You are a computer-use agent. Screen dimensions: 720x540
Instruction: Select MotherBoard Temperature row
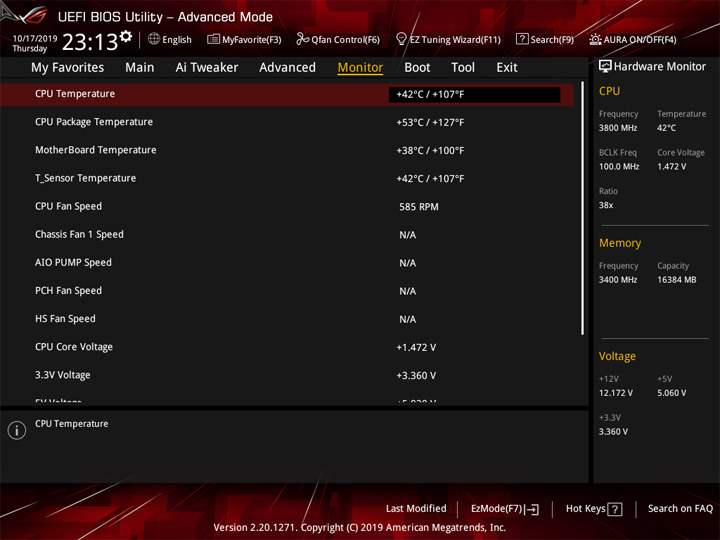pos(287,151)
